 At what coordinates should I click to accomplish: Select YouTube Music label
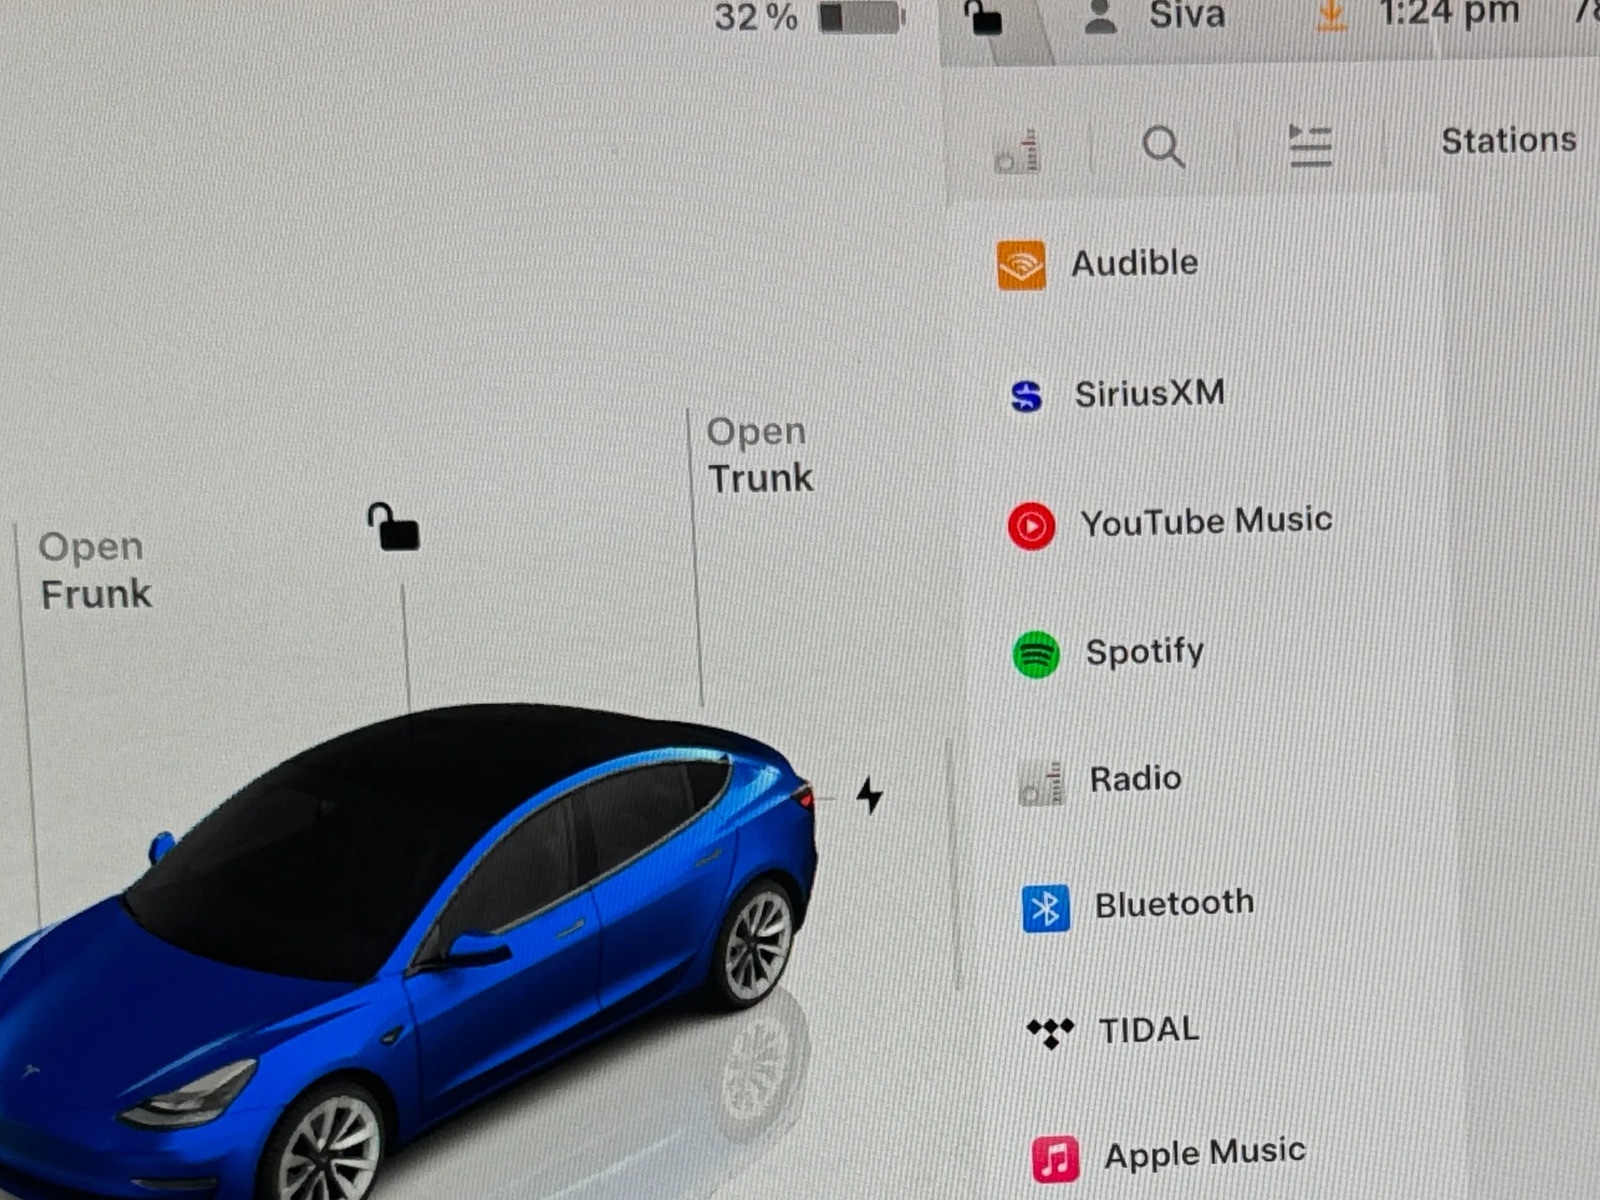click(x=1206, y=521)
